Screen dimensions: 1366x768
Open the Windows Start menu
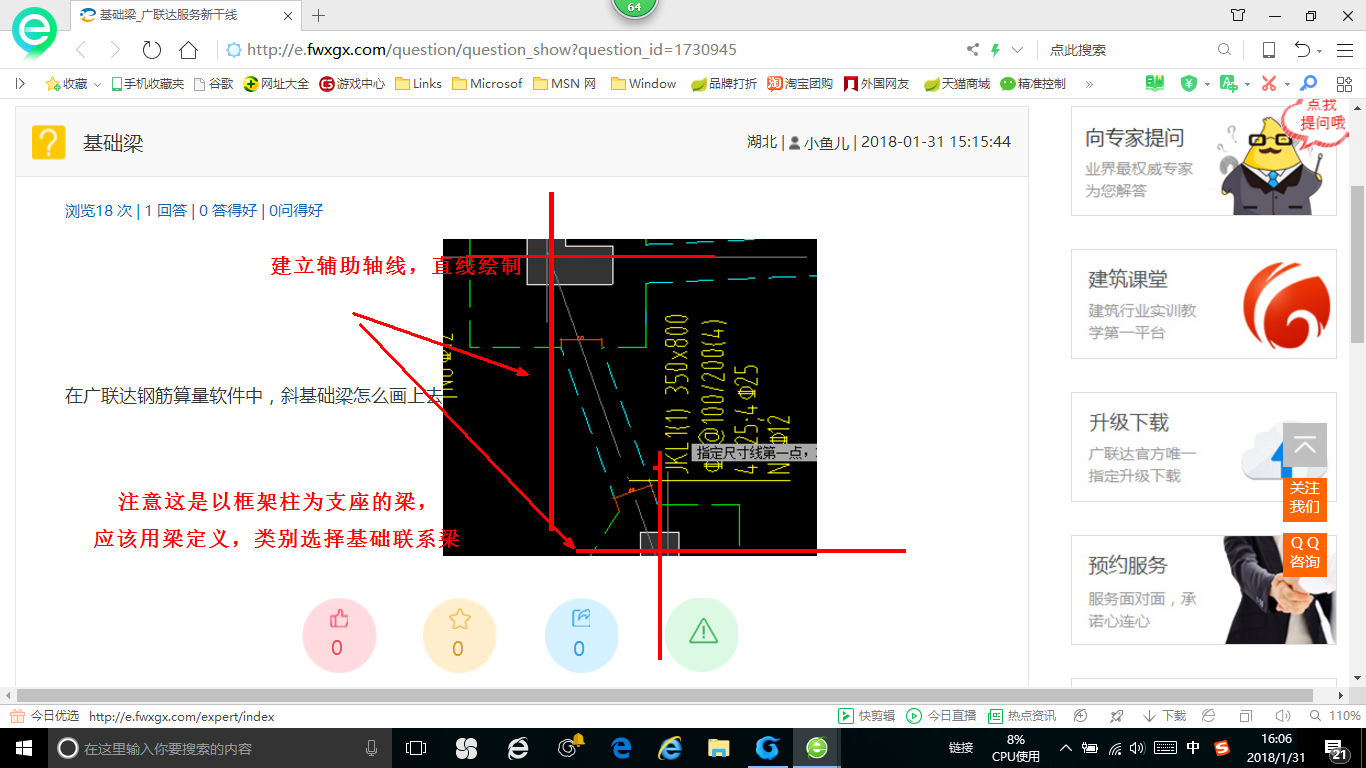[23, 748]
